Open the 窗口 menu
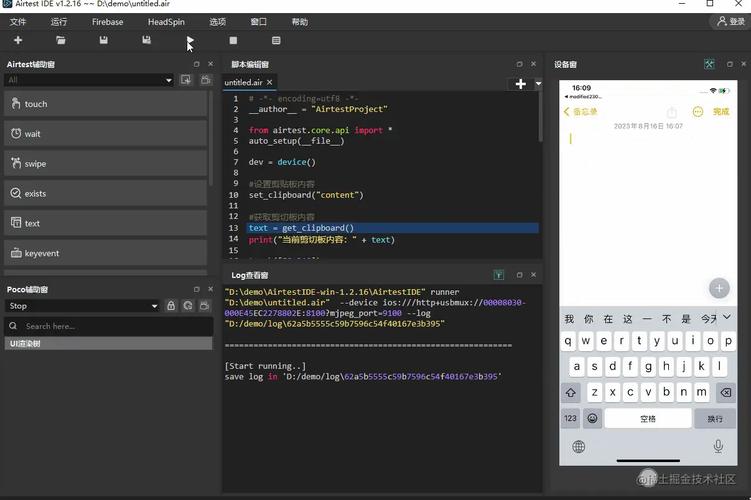Viewport: 751px width, 500px height. point(259,22)
